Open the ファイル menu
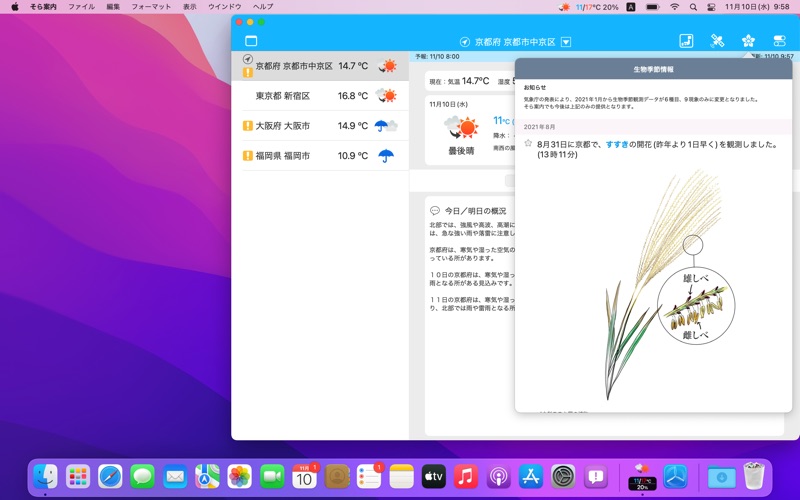 click(x=81, y=7)
